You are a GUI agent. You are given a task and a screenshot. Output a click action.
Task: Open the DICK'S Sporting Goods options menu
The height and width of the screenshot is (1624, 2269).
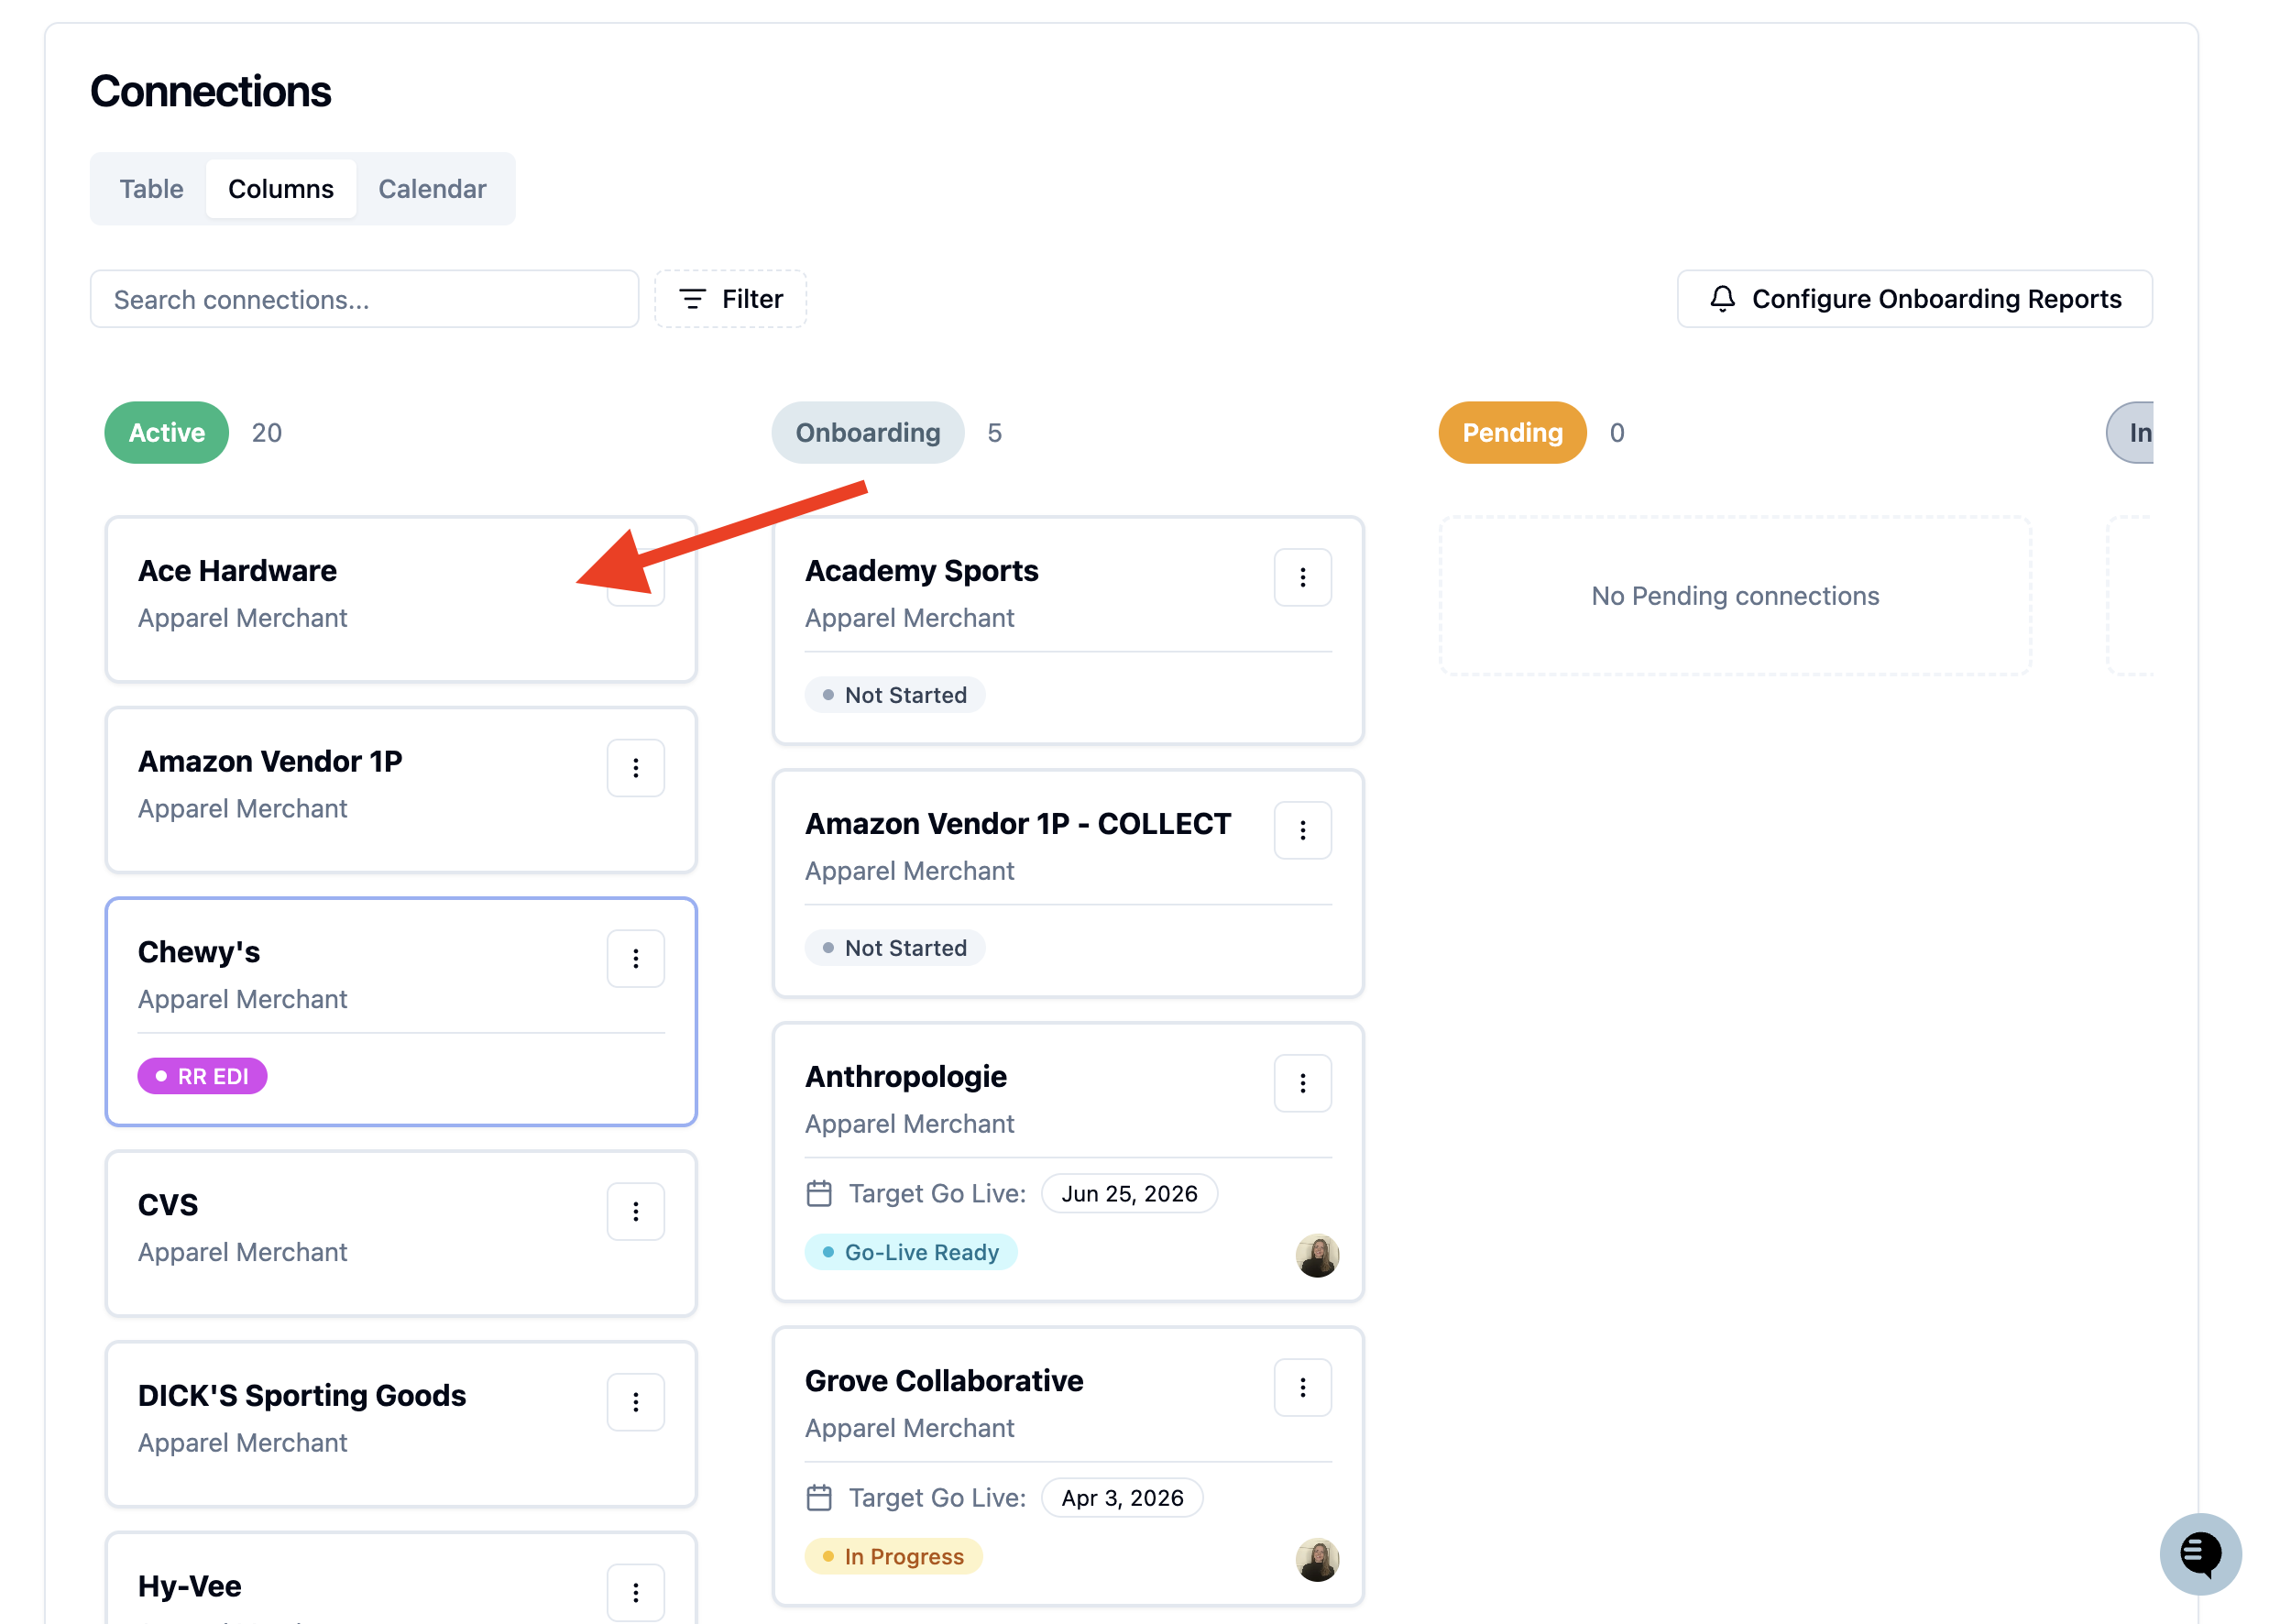[635, 1402]
